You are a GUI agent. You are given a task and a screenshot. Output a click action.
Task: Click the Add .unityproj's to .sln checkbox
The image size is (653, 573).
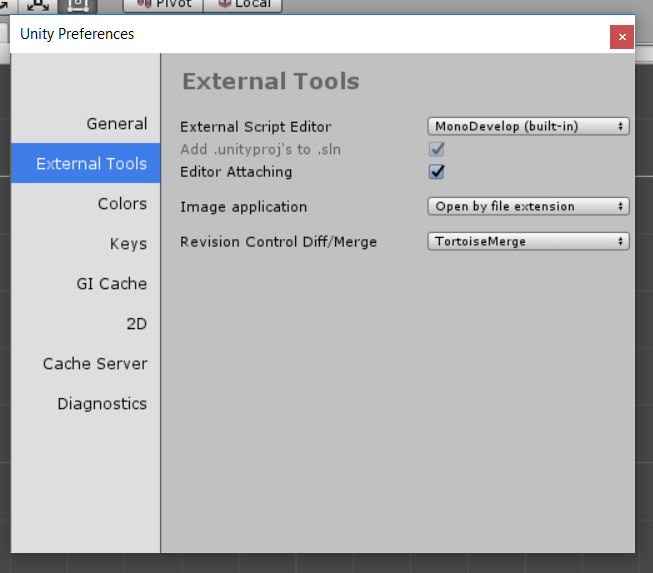coord(436,149)
